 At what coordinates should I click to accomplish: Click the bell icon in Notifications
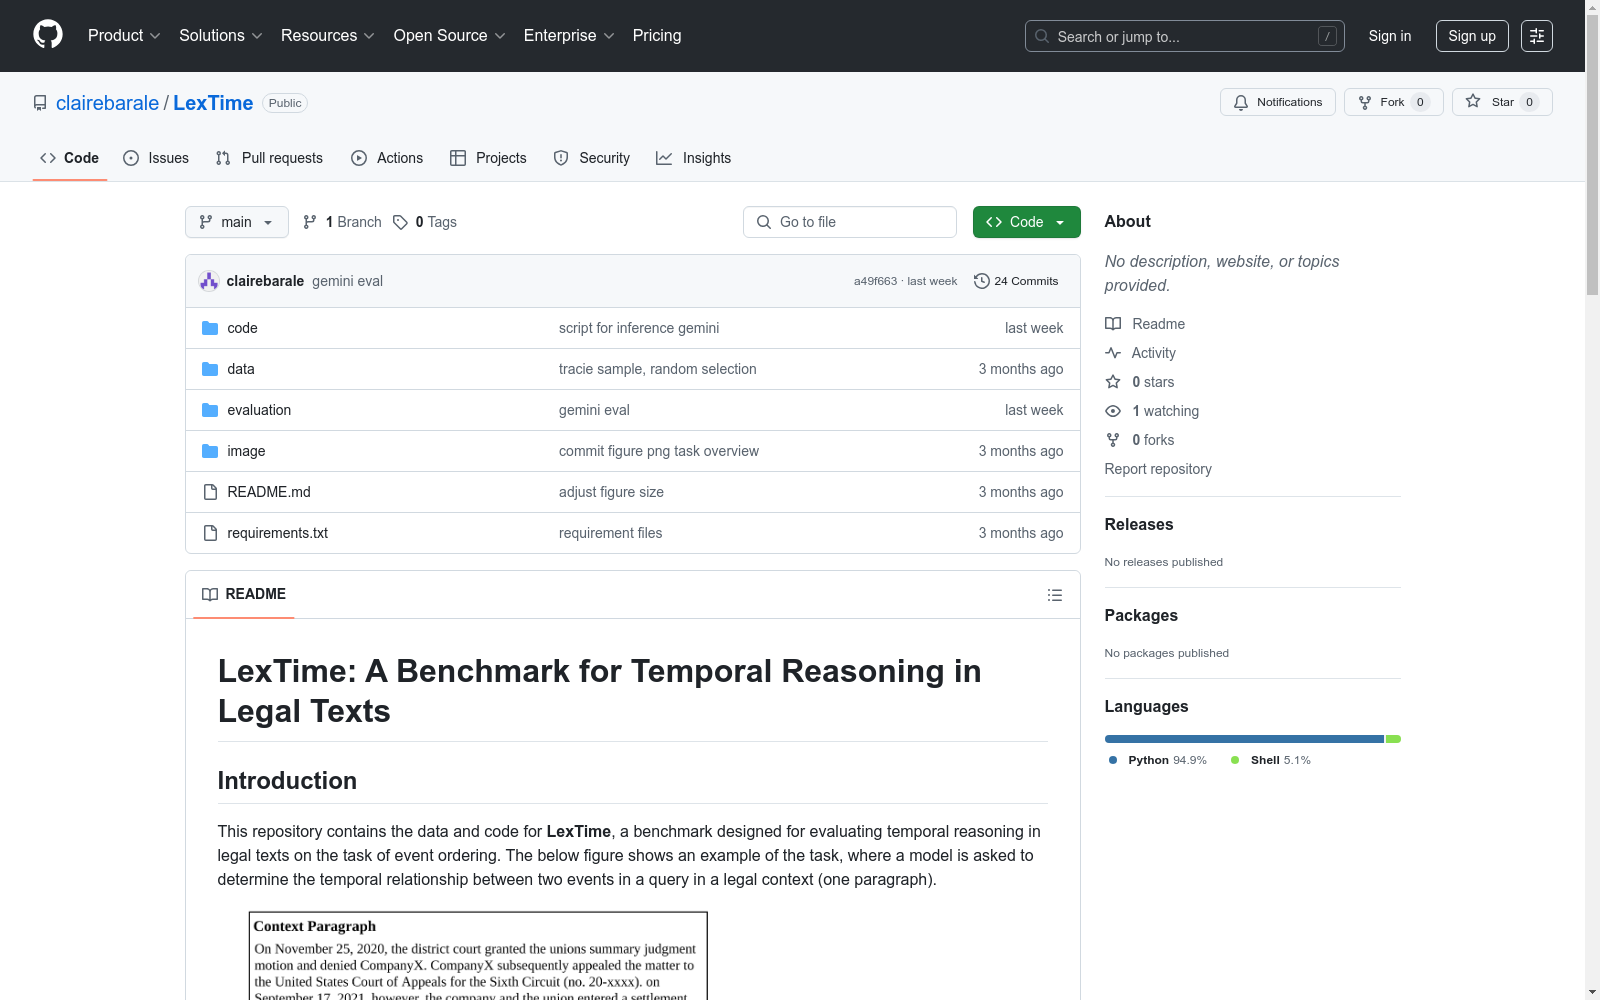(x=1241, y=102)
